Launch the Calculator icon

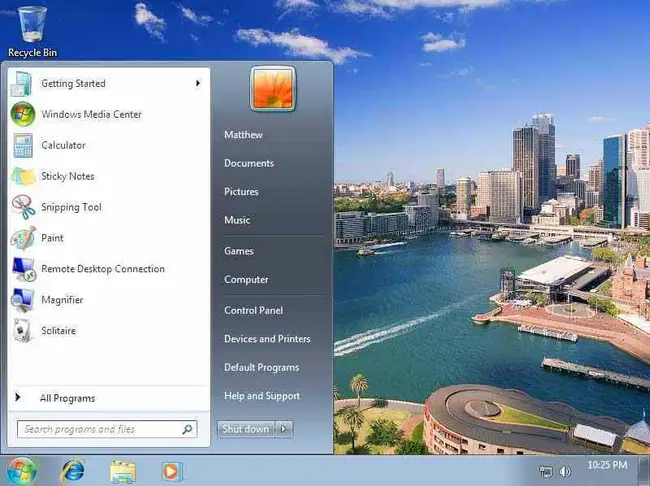22,145
